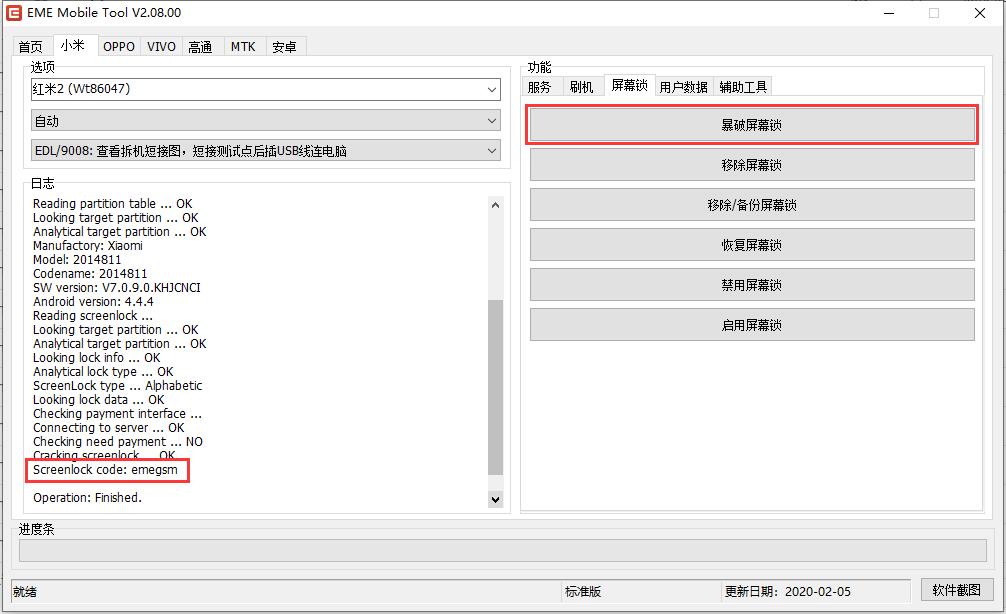Open the 刷机 function tab

581,87
